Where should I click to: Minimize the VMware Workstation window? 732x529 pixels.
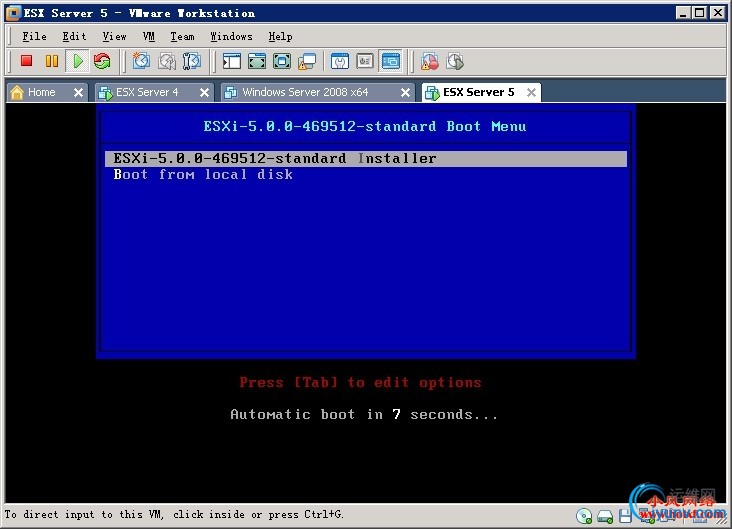pos(683,13)
